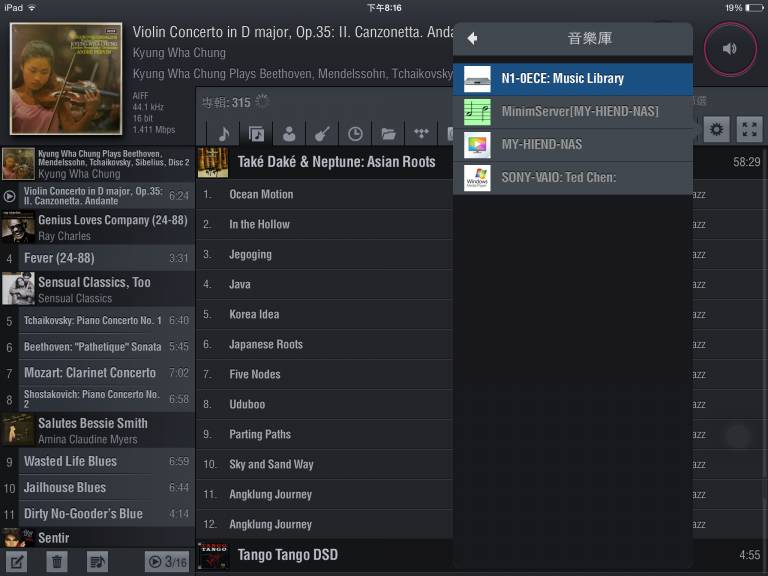Select N1-0ECE: Music Library server
768x576 pixels.
click(x=573, y=79)
